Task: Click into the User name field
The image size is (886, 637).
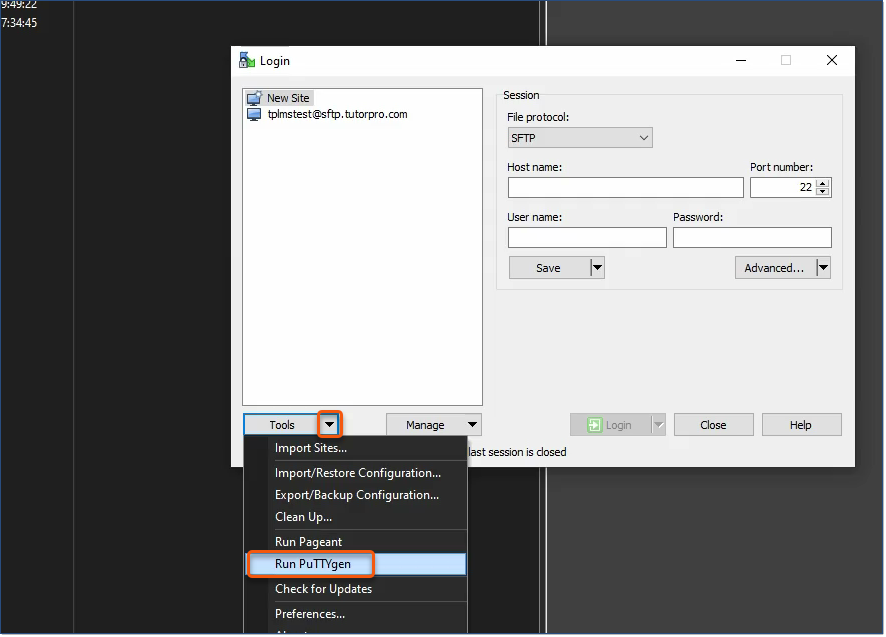Action: click(x=587, y=238)
